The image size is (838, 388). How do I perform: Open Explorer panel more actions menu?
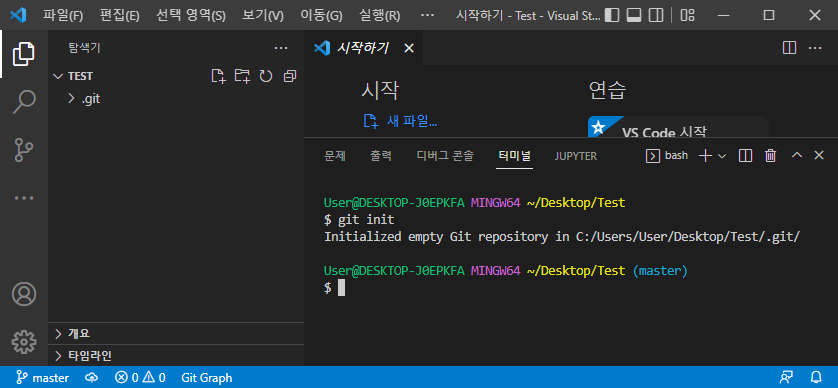click(281, 48)
